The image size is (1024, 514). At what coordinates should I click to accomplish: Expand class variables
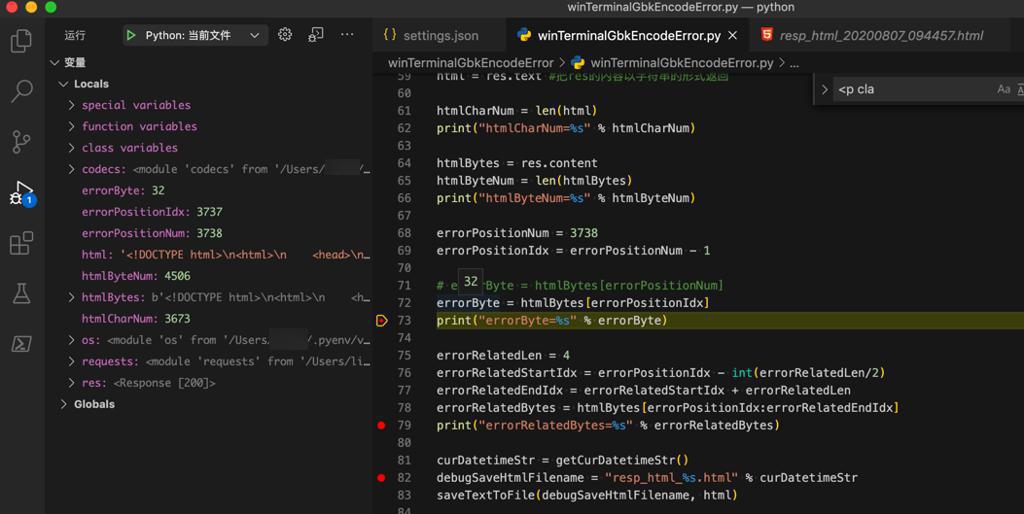(71, 148)
